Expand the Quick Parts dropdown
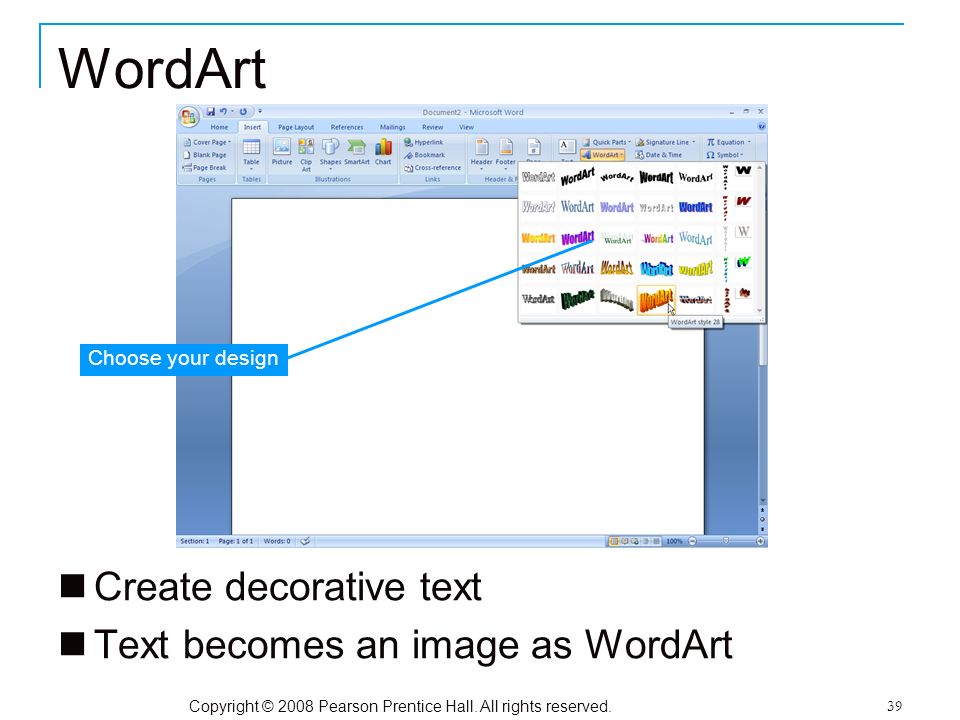 click(x=606, y=142)
